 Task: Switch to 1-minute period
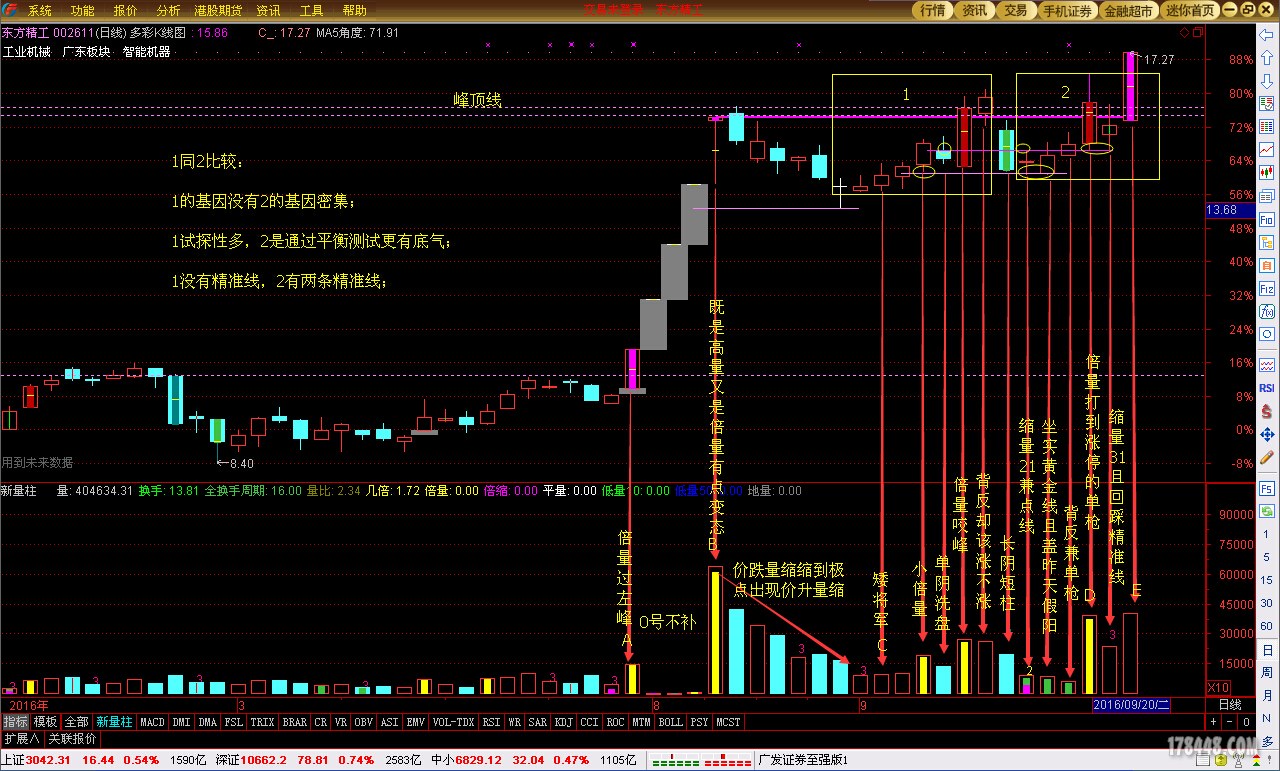click(x=1267, y=534)
